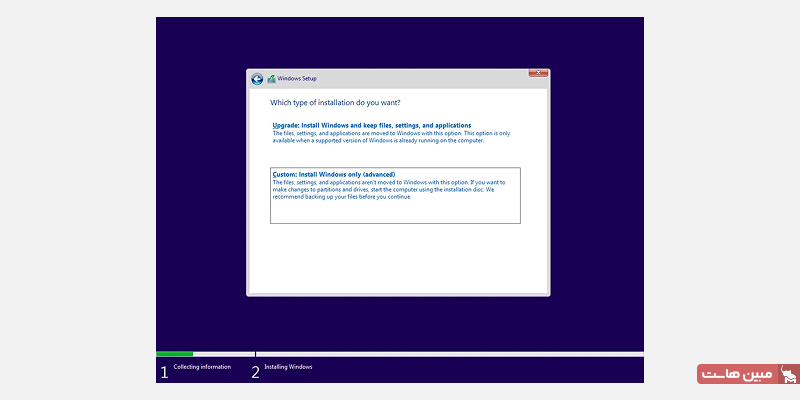This screenshot has width=800, height=400.
Task: Click the Upgrade option description paragraph
Action: coord(391,137)
